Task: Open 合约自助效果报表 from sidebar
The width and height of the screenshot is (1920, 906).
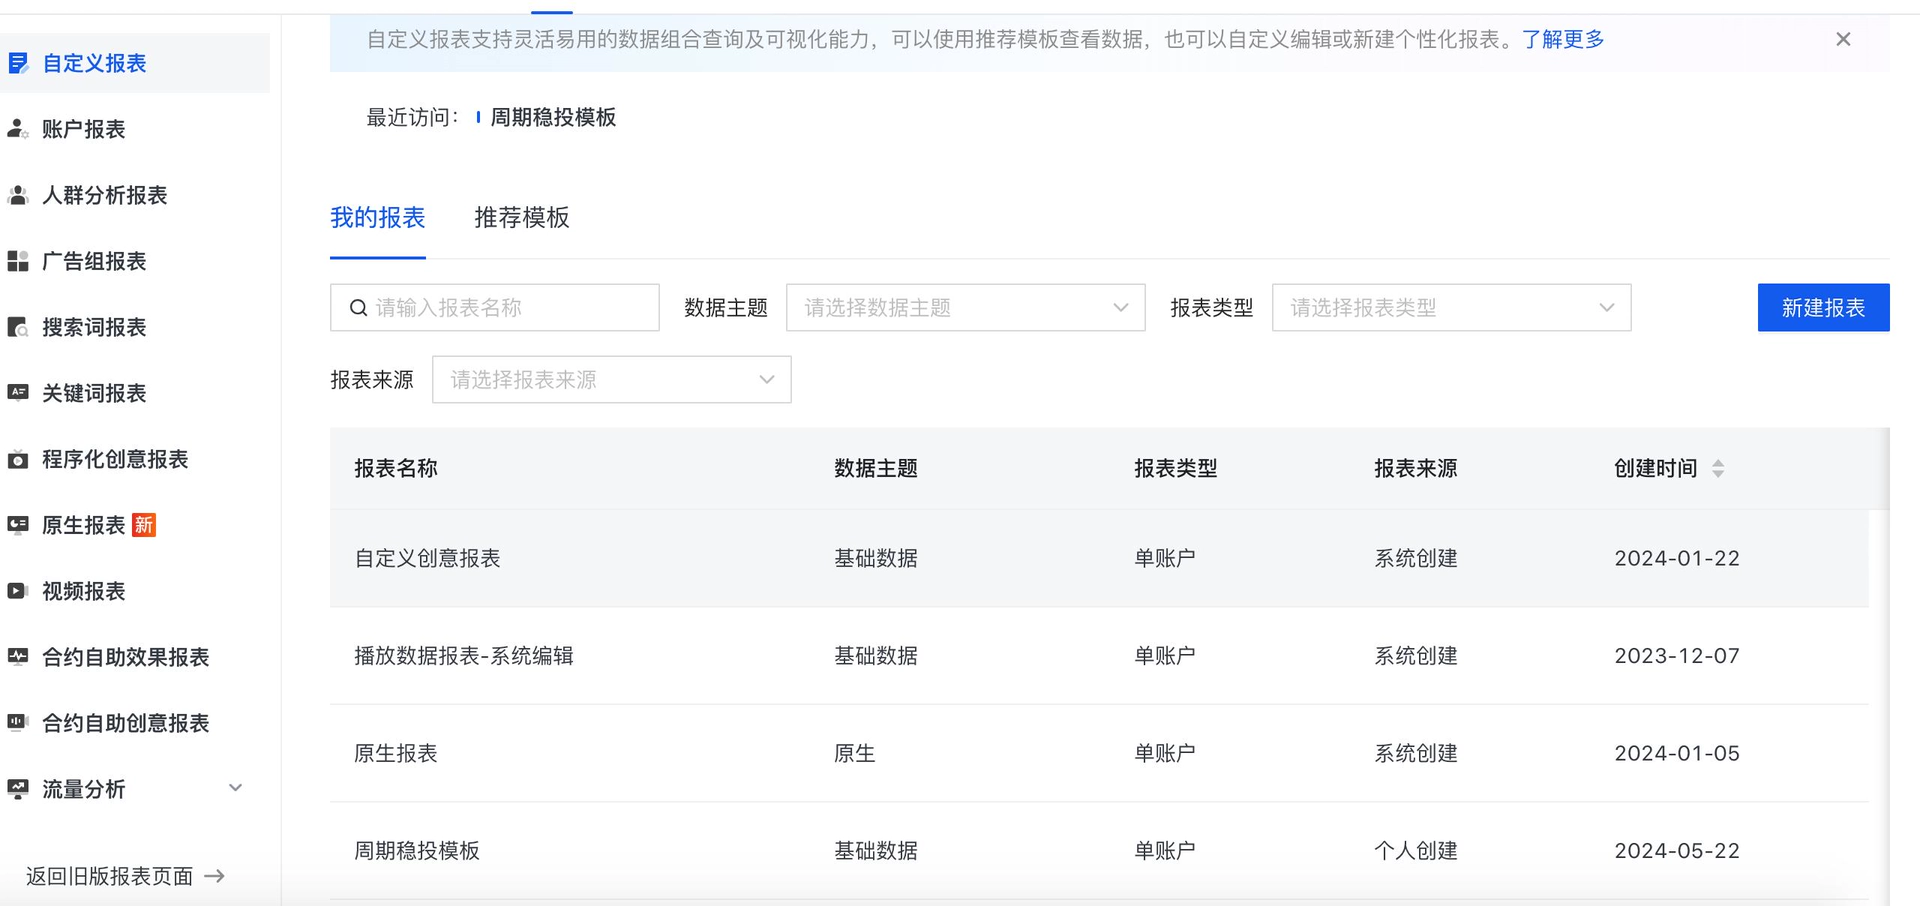Action: (125, 657)
